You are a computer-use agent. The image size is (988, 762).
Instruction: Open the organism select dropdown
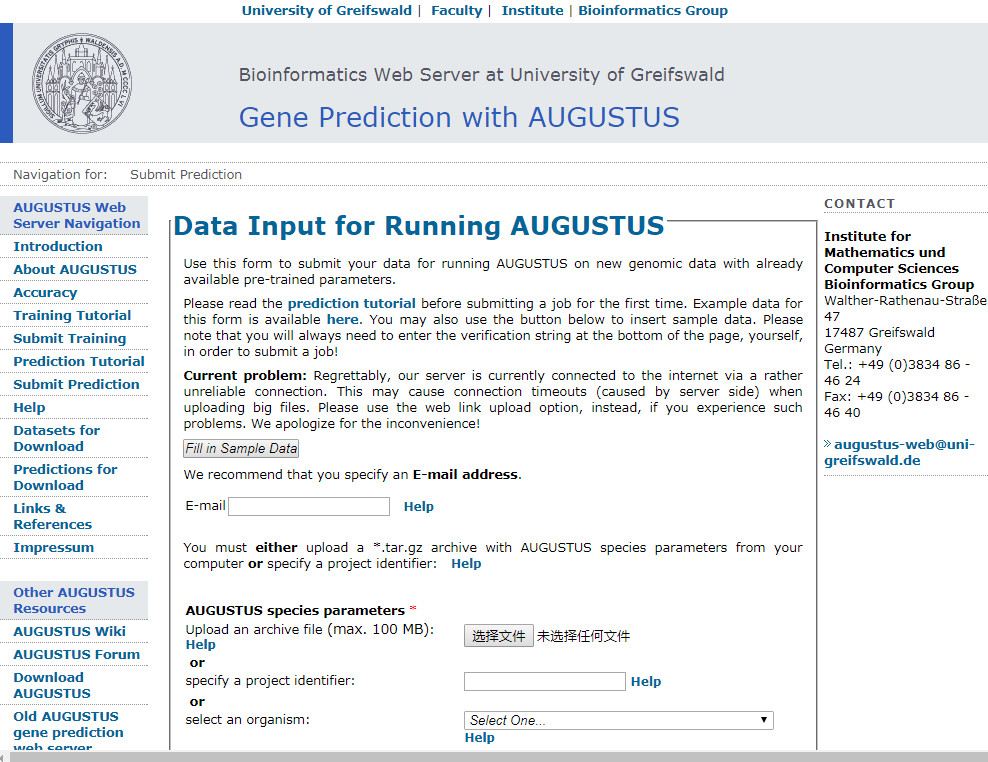618,720
